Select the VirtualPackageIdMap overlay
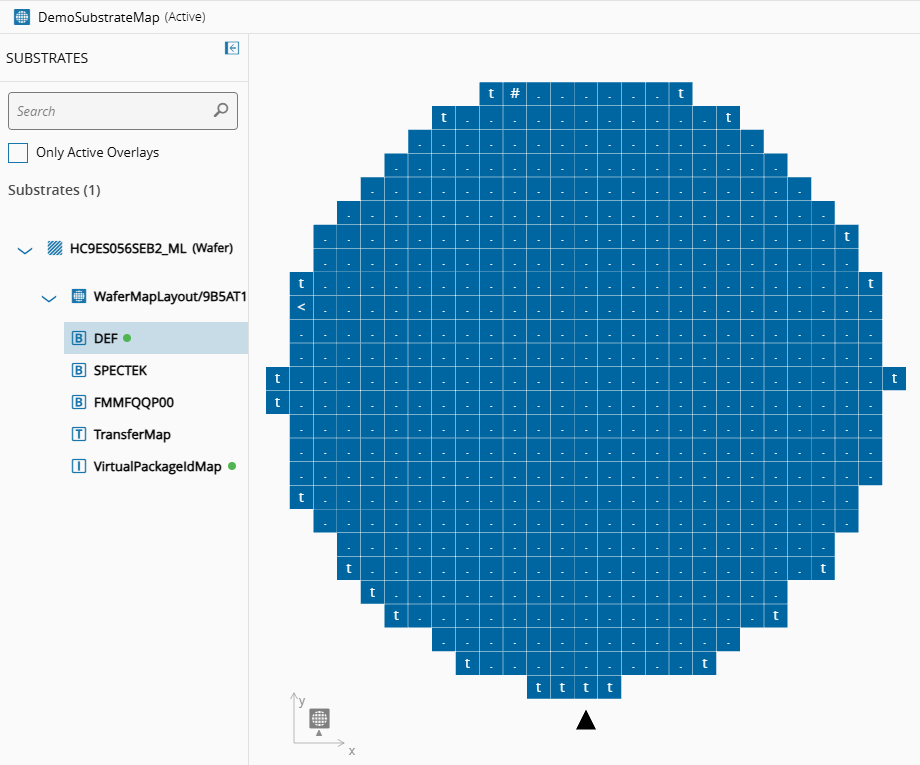This screenshot has width=920, height=765. point(156,466)
